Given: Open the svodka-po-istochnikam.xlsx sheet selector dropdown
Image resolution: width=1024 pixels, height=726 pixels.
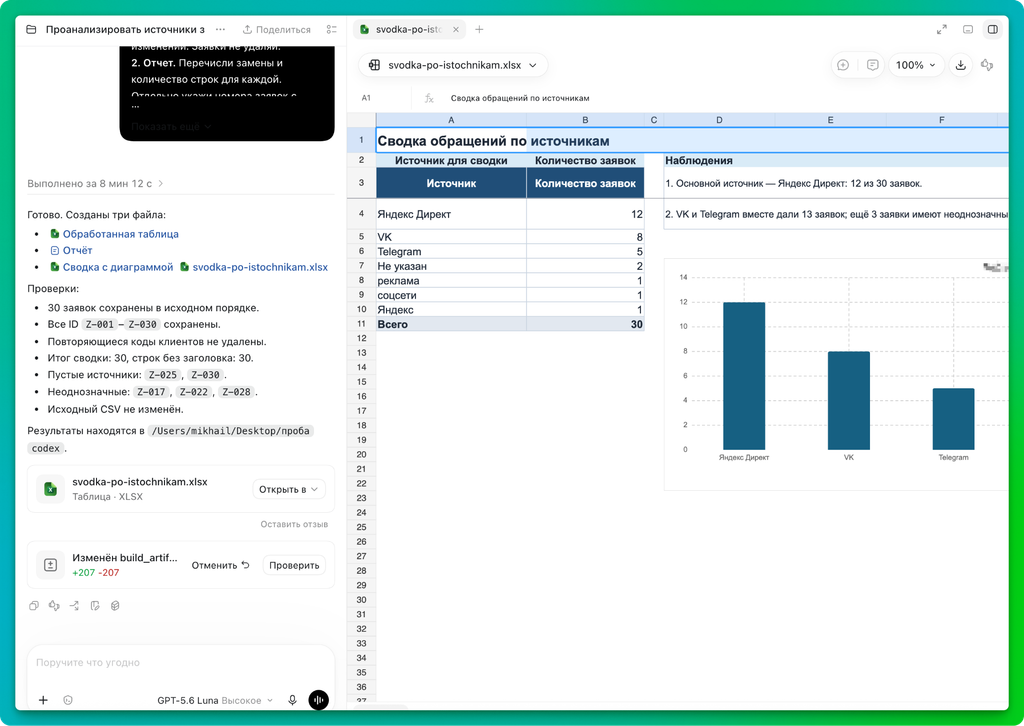Looking at the screenshot, I should [x=453, y=65].
